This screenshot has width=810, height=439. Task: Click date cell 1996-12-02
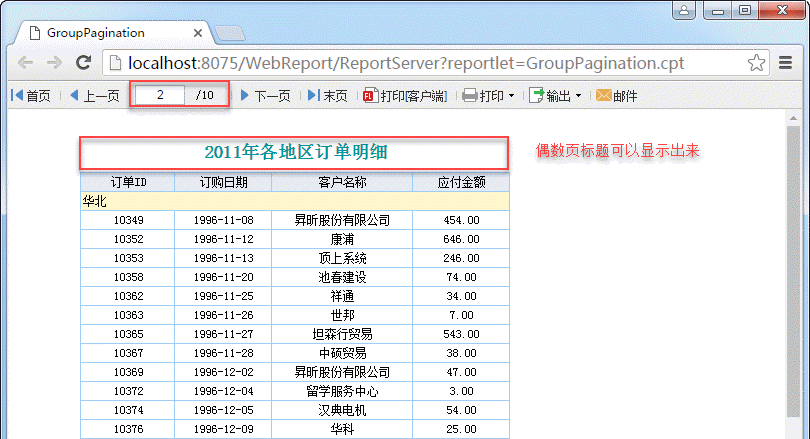coord(223,372)
